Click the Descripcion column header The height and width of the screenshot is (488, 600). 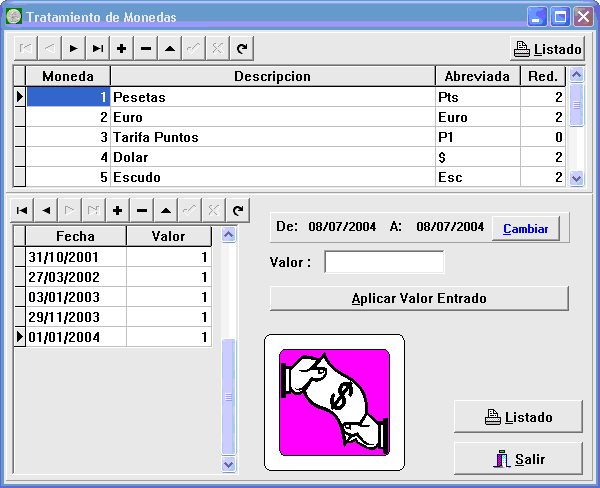click(272, 77)
